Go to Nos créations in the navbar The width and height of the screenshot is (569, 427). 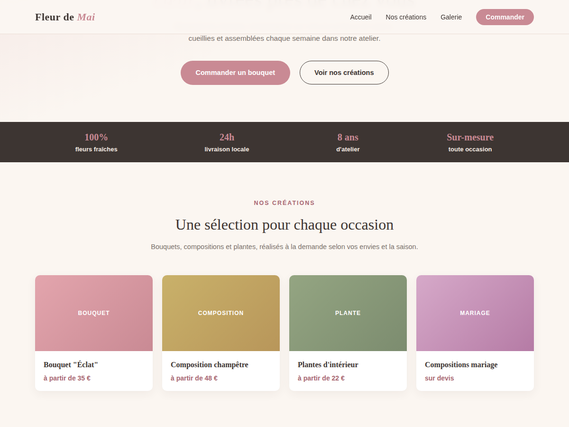(x=406, y=17)
